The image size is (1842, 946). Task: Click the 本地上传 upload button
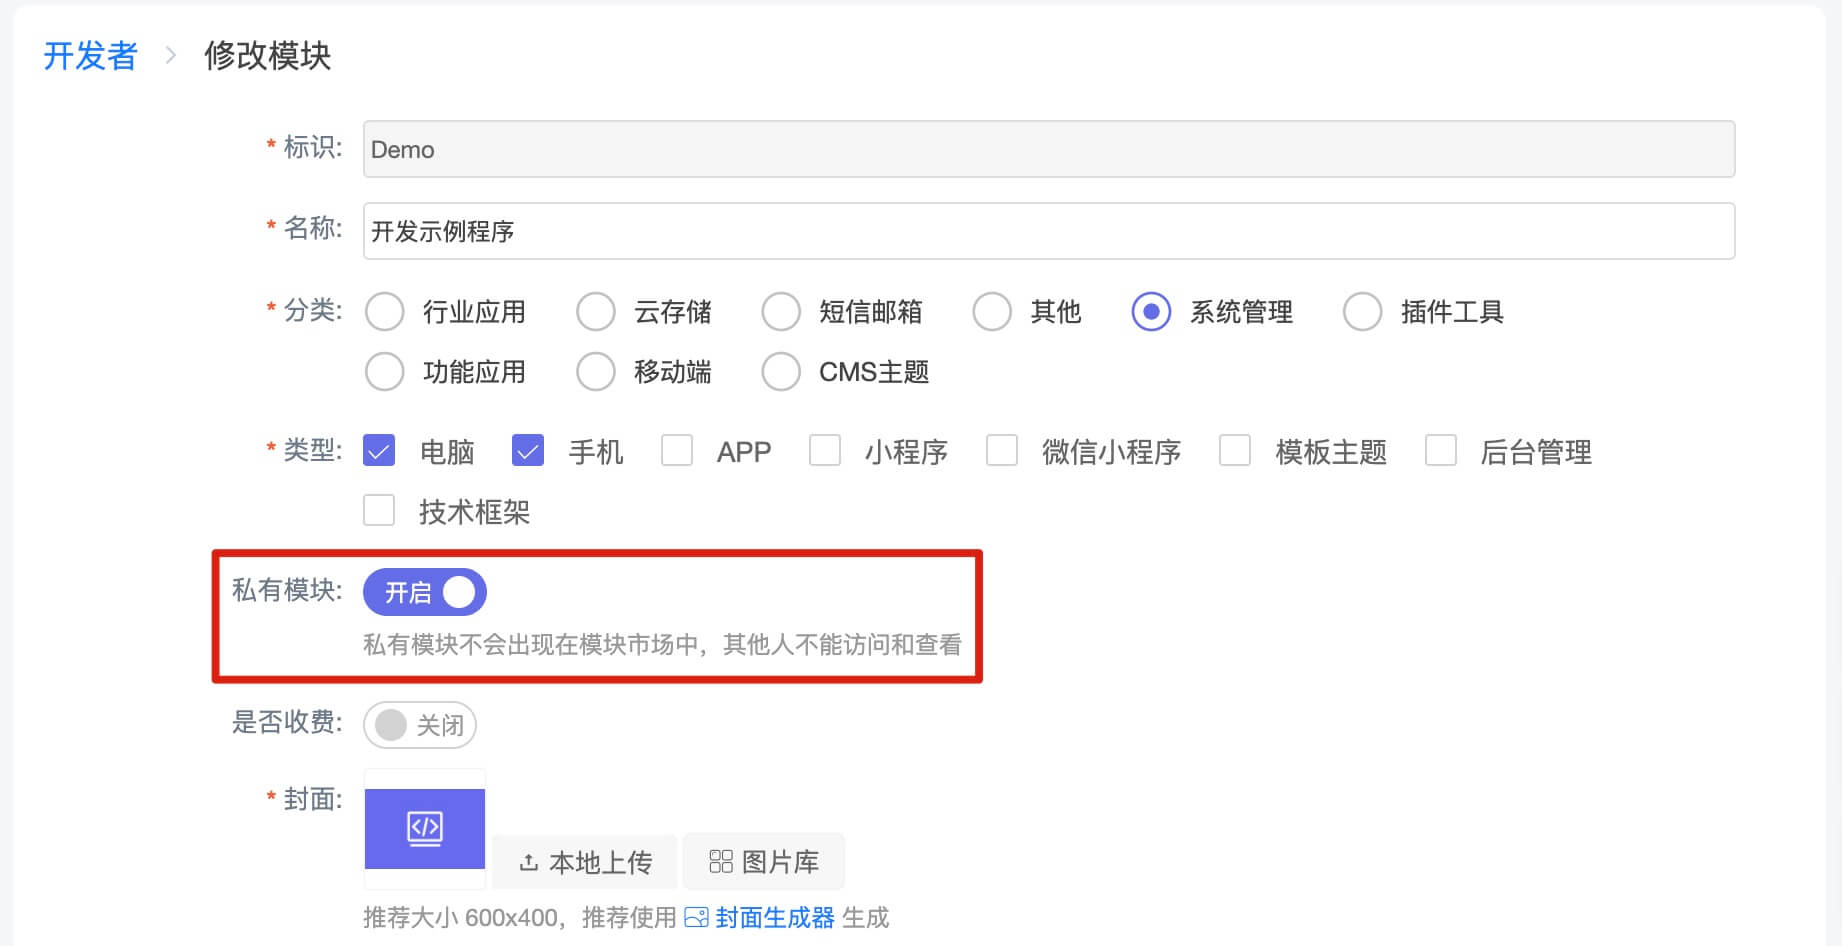coord(585,862)
